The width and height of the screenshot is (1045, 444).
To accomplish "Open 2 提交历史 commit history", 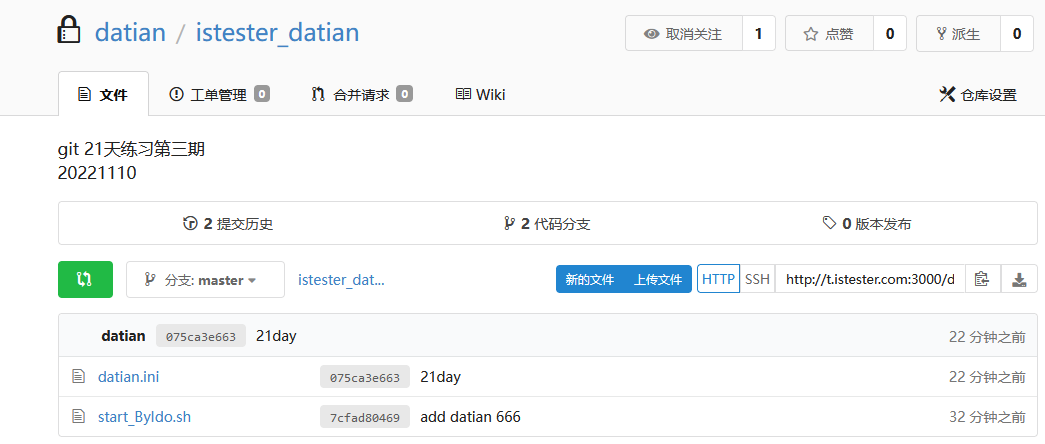I will click(228, 224).
